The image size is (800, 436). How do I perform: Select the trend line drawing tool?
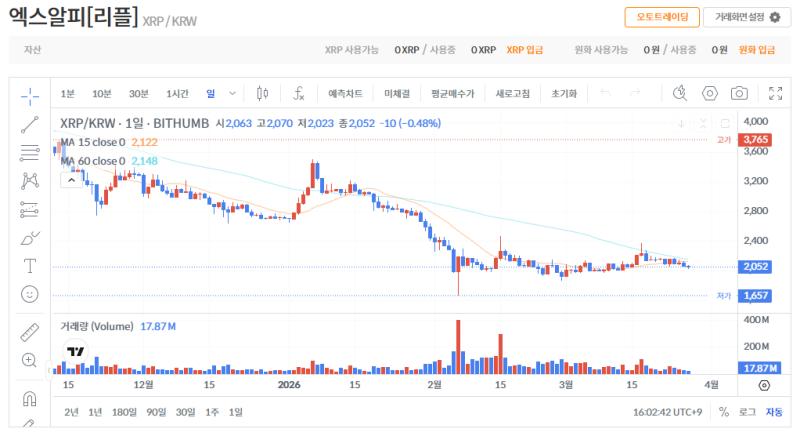pyautogui.click(x=30, y=124)
